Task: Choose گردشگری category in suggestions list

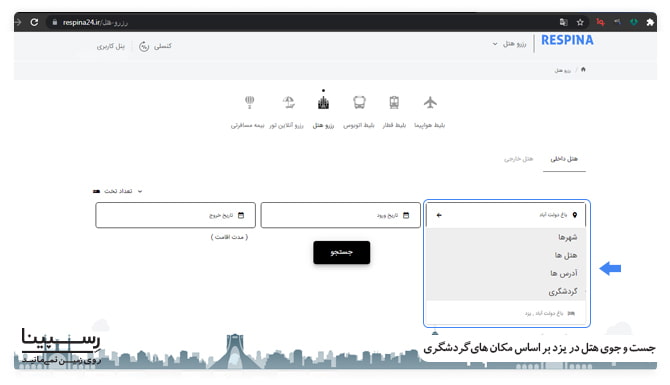Action: (563, 291)
